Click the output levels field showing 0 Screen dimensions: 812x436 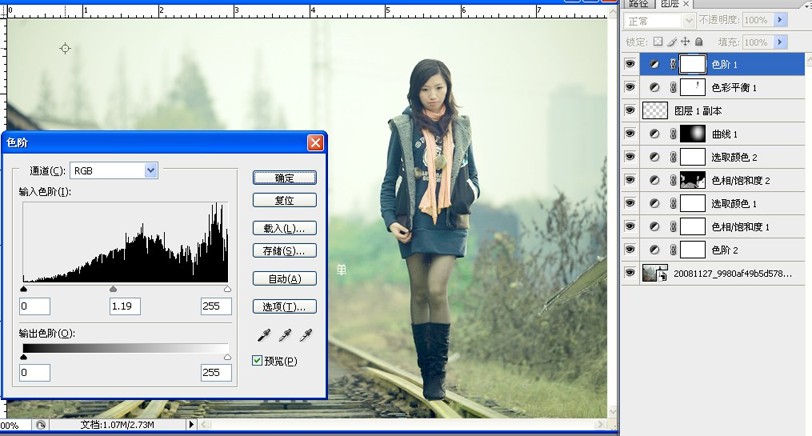point(35,372)
